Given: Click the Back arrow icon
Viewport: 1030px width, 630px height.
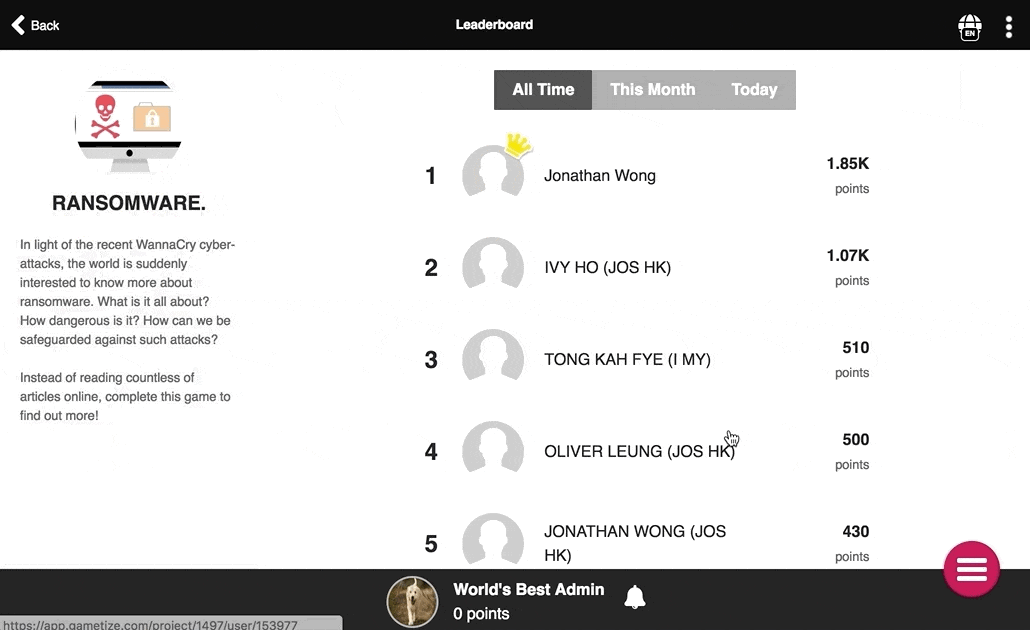Looking at the screenshot, I should [x=18, y=25].
